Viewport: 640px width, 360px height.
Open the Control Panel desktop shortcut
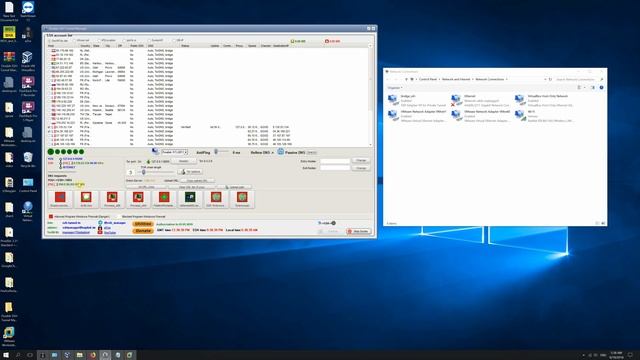[x=28, y=184]
